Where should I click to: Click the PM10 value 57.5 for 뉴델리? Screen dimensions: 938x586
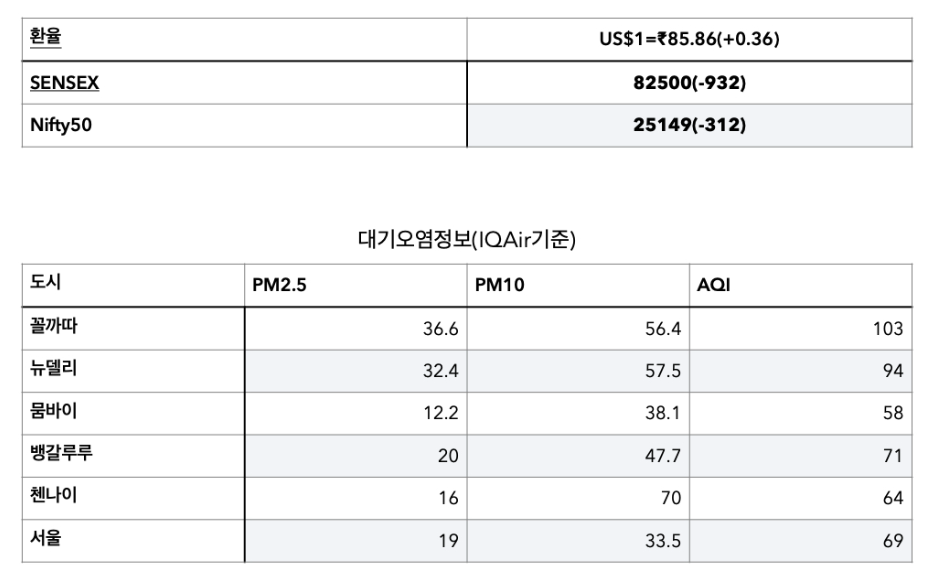(x=663, y=370)
